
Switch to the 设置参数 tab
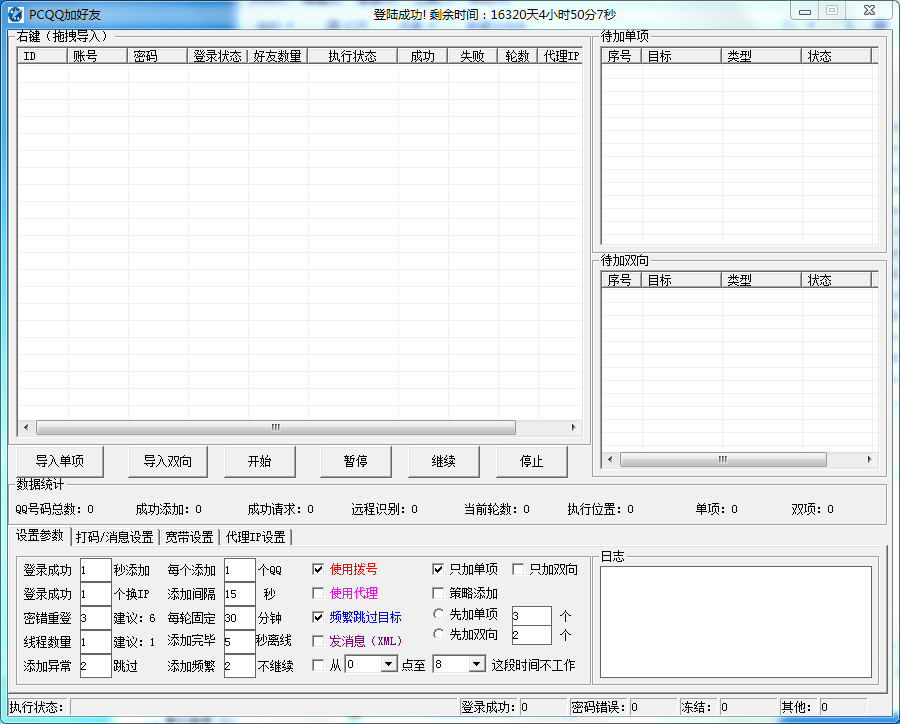point(40,536)
